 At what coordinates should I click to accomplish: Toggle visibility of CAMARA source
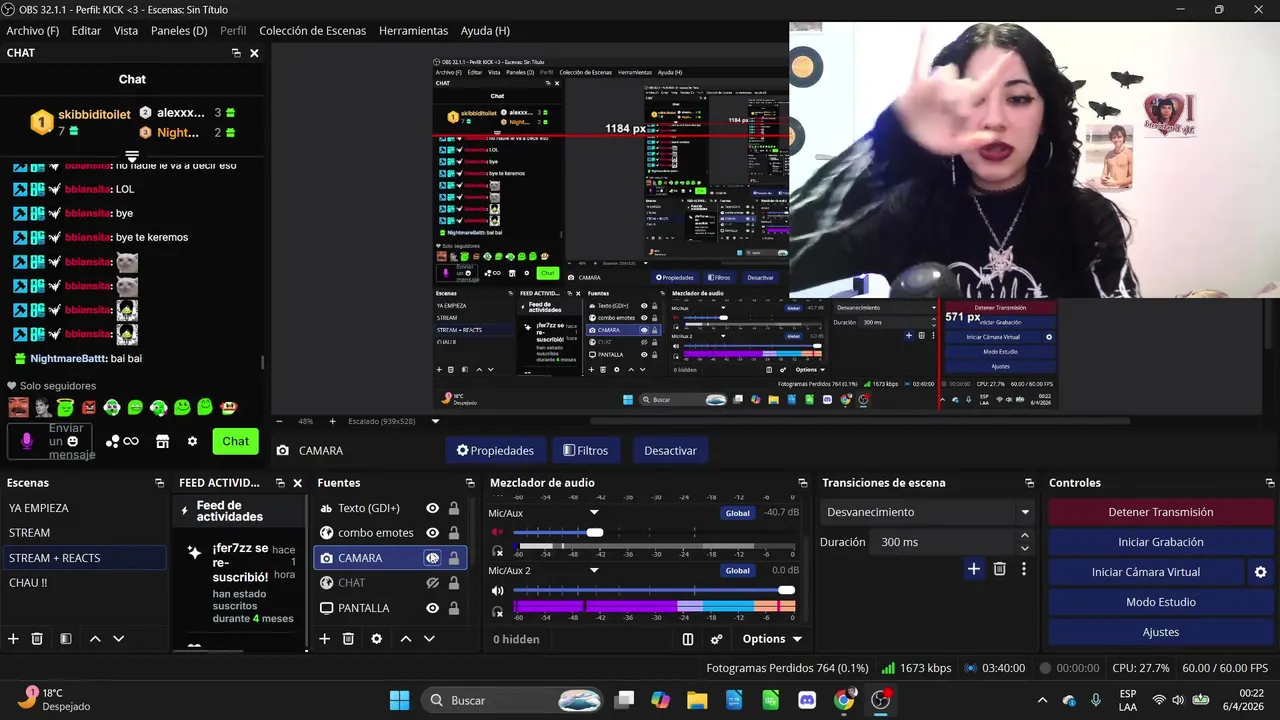click(x=432, y=558)
